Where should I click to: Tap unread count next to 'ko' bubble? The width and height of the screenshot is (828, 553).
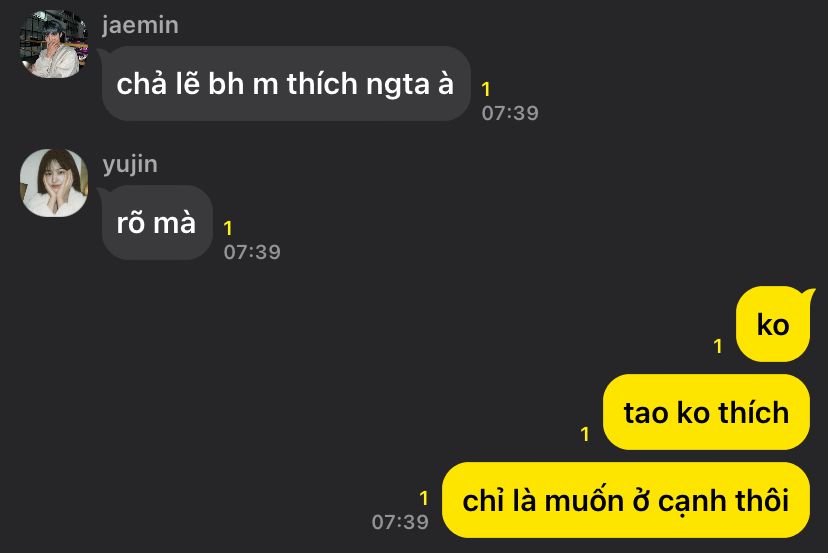[718, 346]
